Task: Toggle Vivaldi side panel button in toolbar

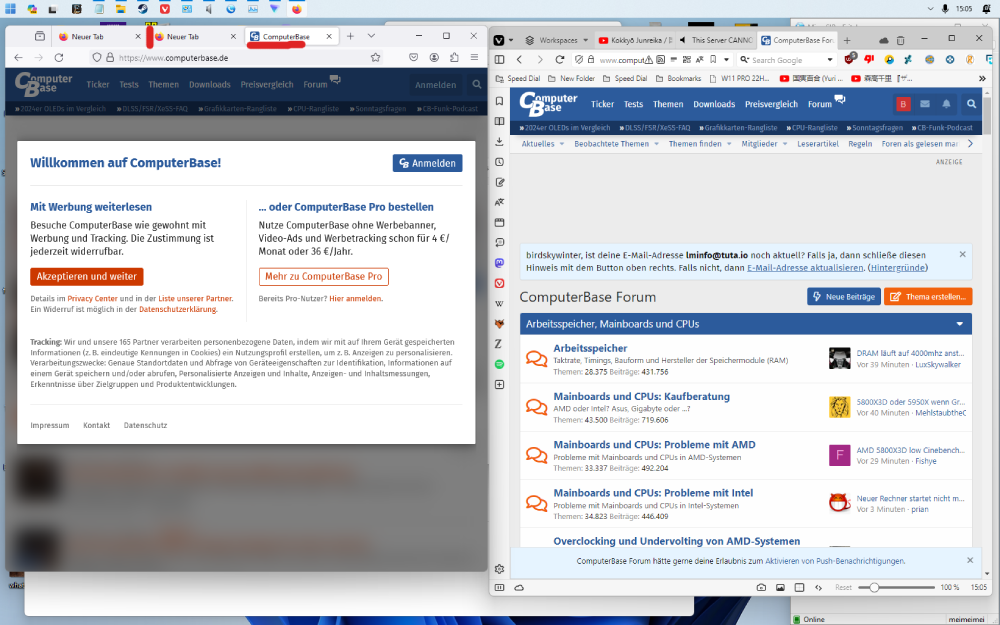Action: (499, 59)
